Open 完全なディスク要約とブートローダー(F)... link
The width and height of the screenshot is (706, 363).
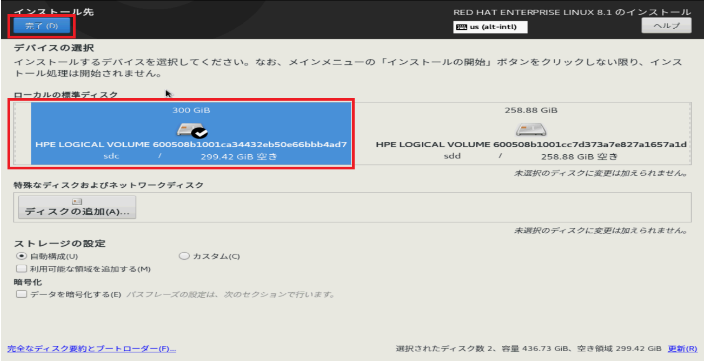pyautogui.click(x=91, y=349)
